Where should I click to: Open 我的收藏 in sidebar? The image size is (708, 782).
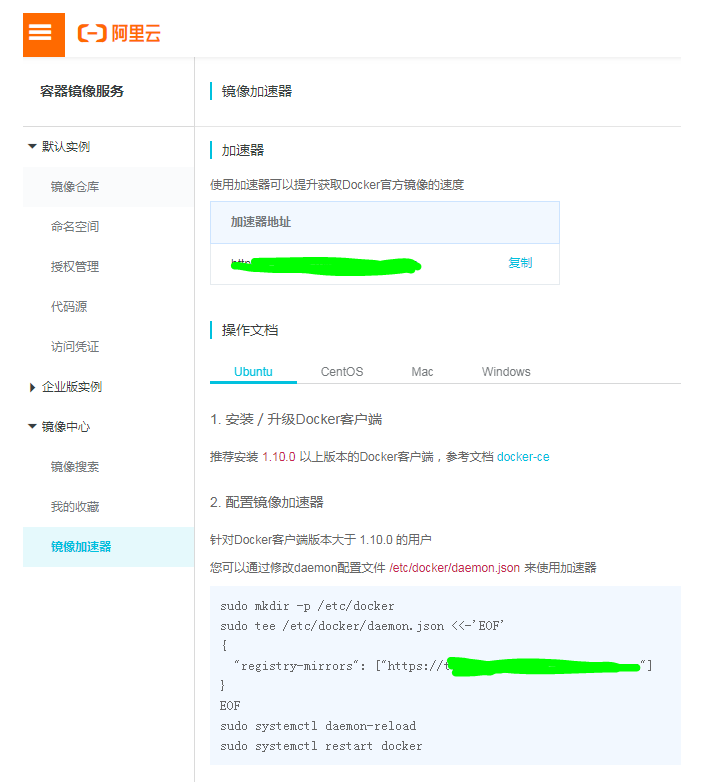pos(75,507)
